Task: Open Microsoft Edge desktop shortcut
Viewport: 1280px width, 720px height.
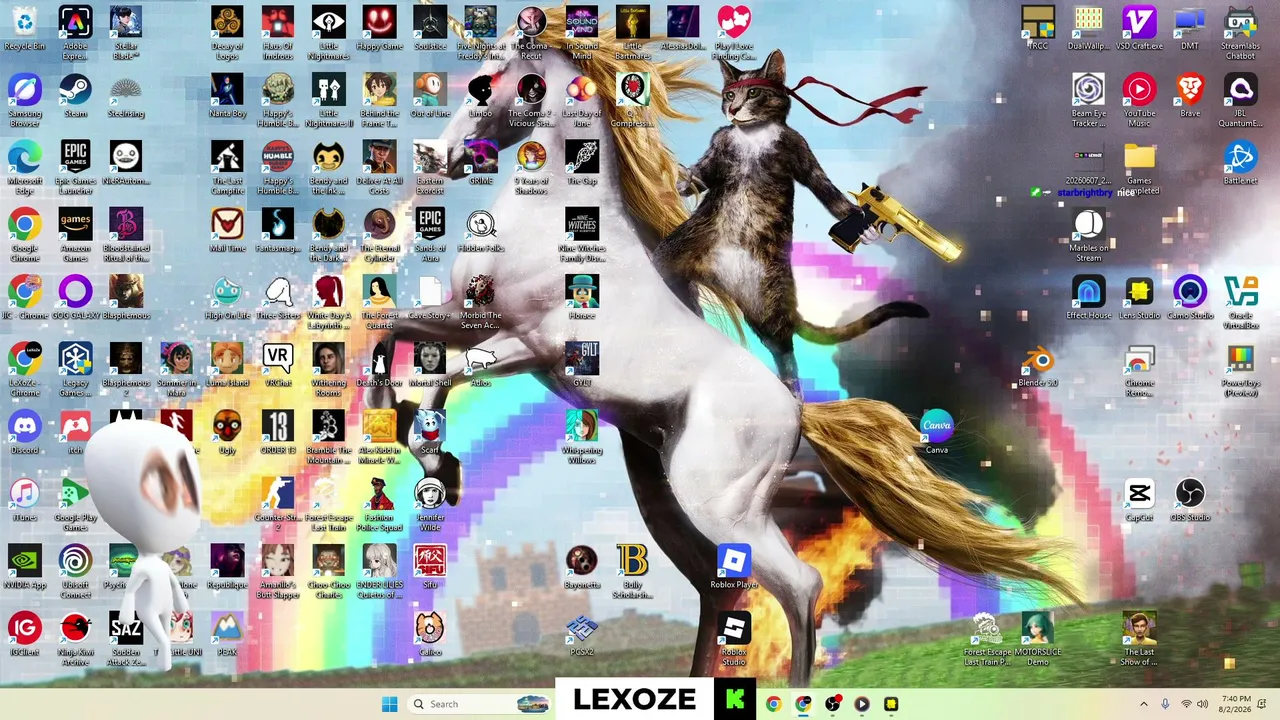Action: 25,168
